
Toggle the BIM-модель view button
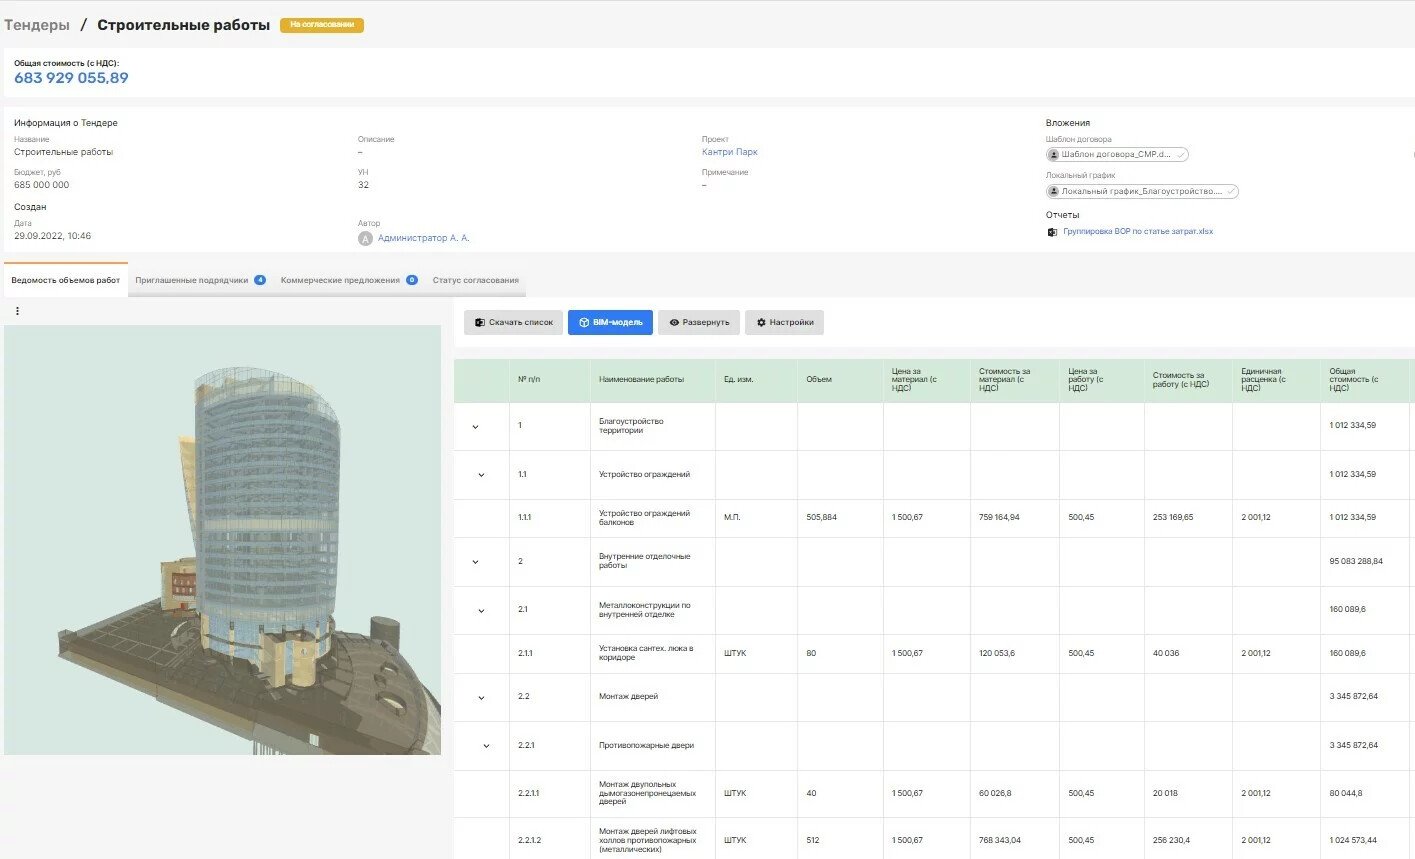coord(610,322)
